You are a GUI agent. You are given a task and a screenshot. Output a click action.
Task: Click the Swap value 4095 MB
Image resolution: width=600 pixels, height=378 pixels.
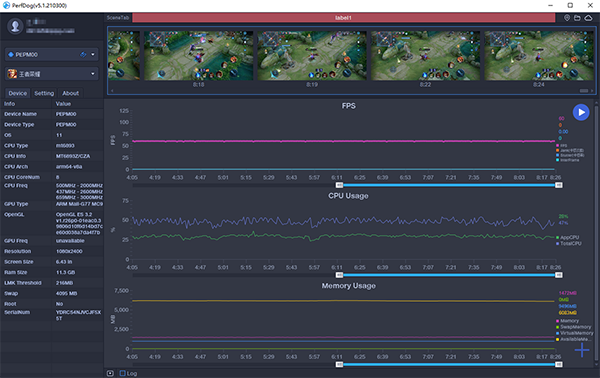point(67,293)
